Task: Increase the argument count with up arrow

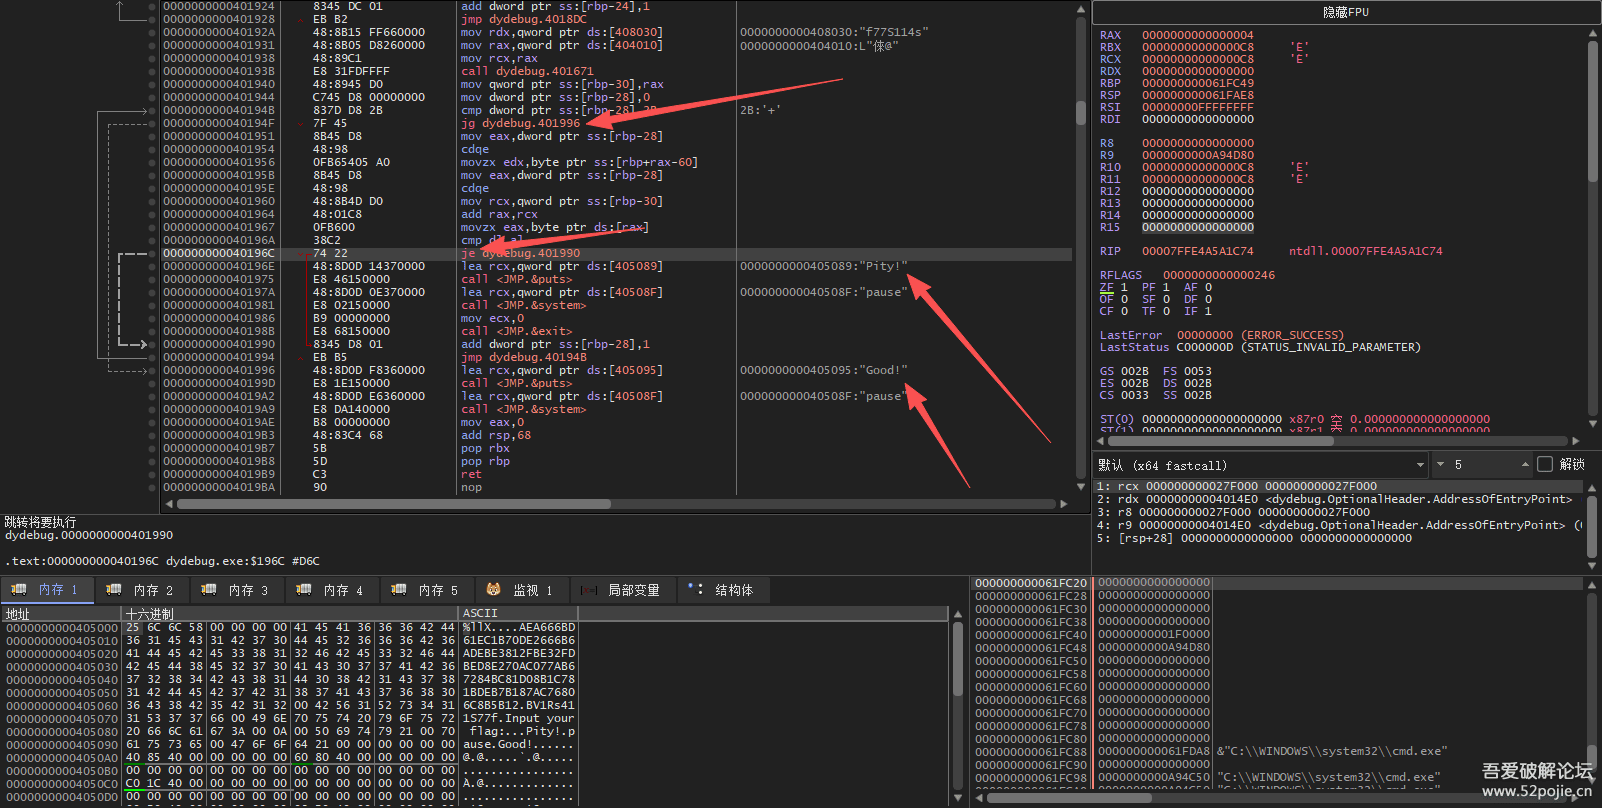Action: (1525, 465)
